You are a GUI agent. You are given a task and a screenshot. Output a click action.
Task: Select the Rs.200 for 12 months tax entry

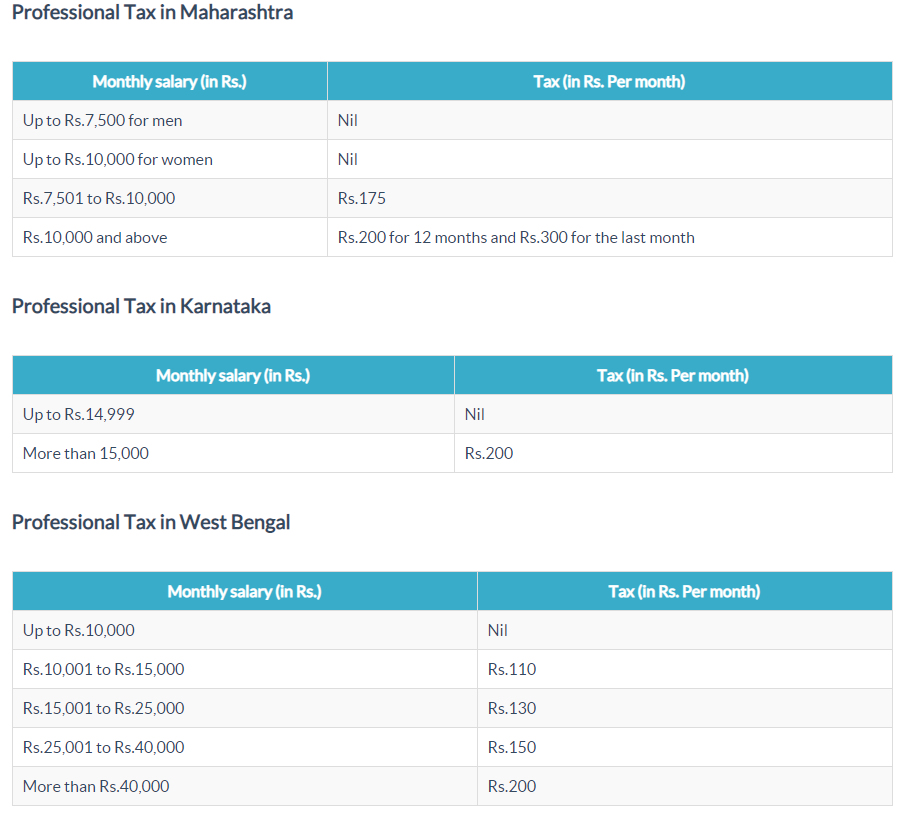(x=516, y=237)
